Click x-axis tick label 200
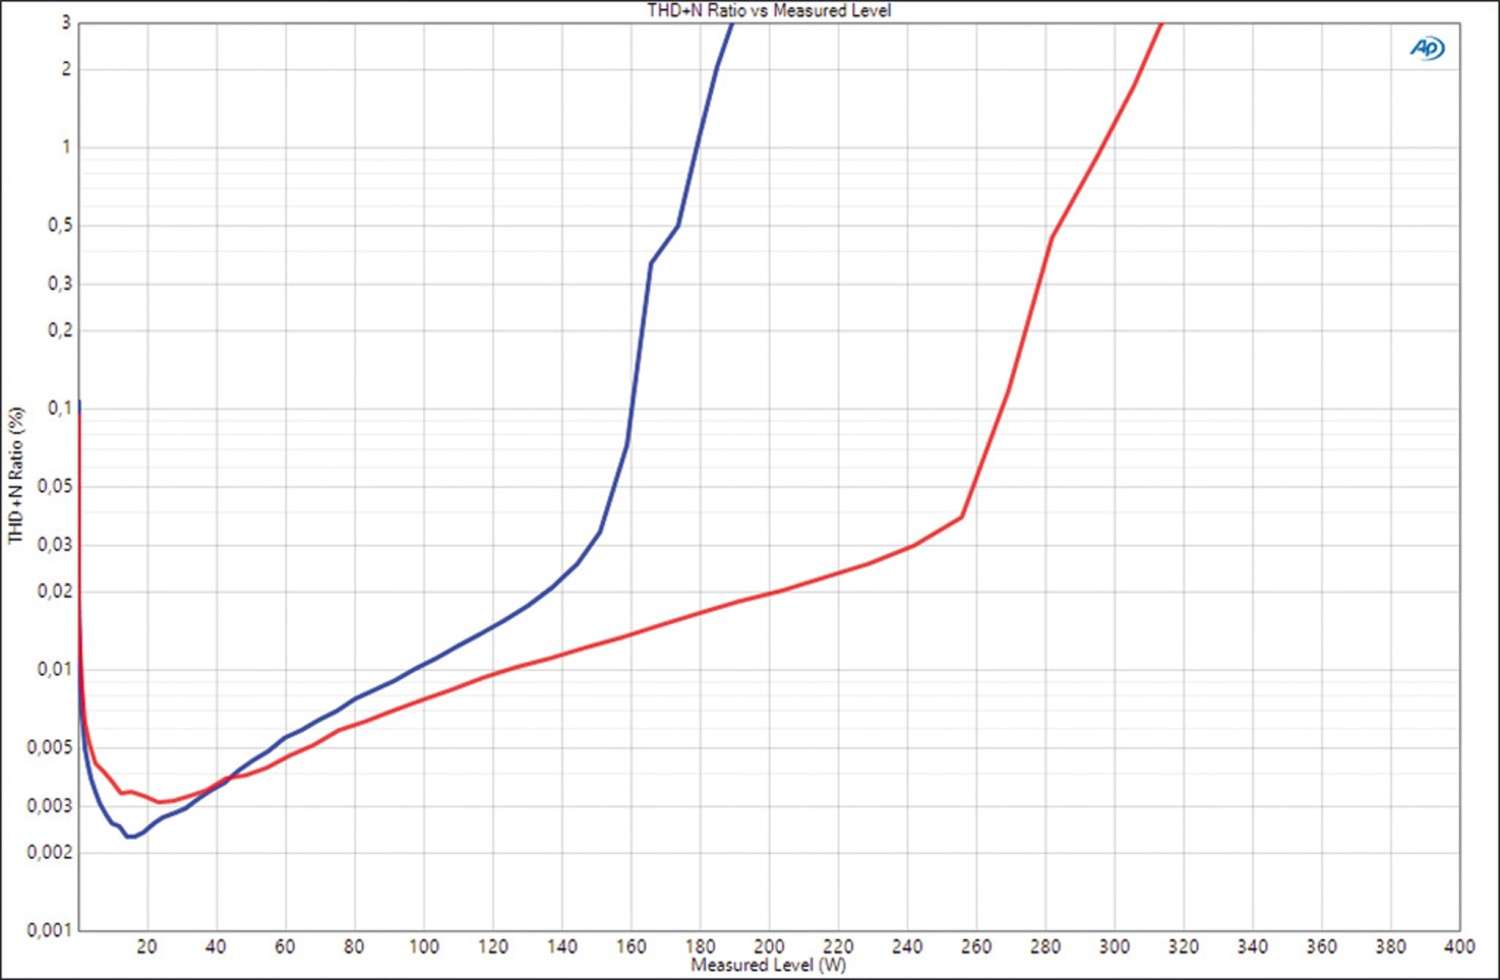 tap(769, 946)
